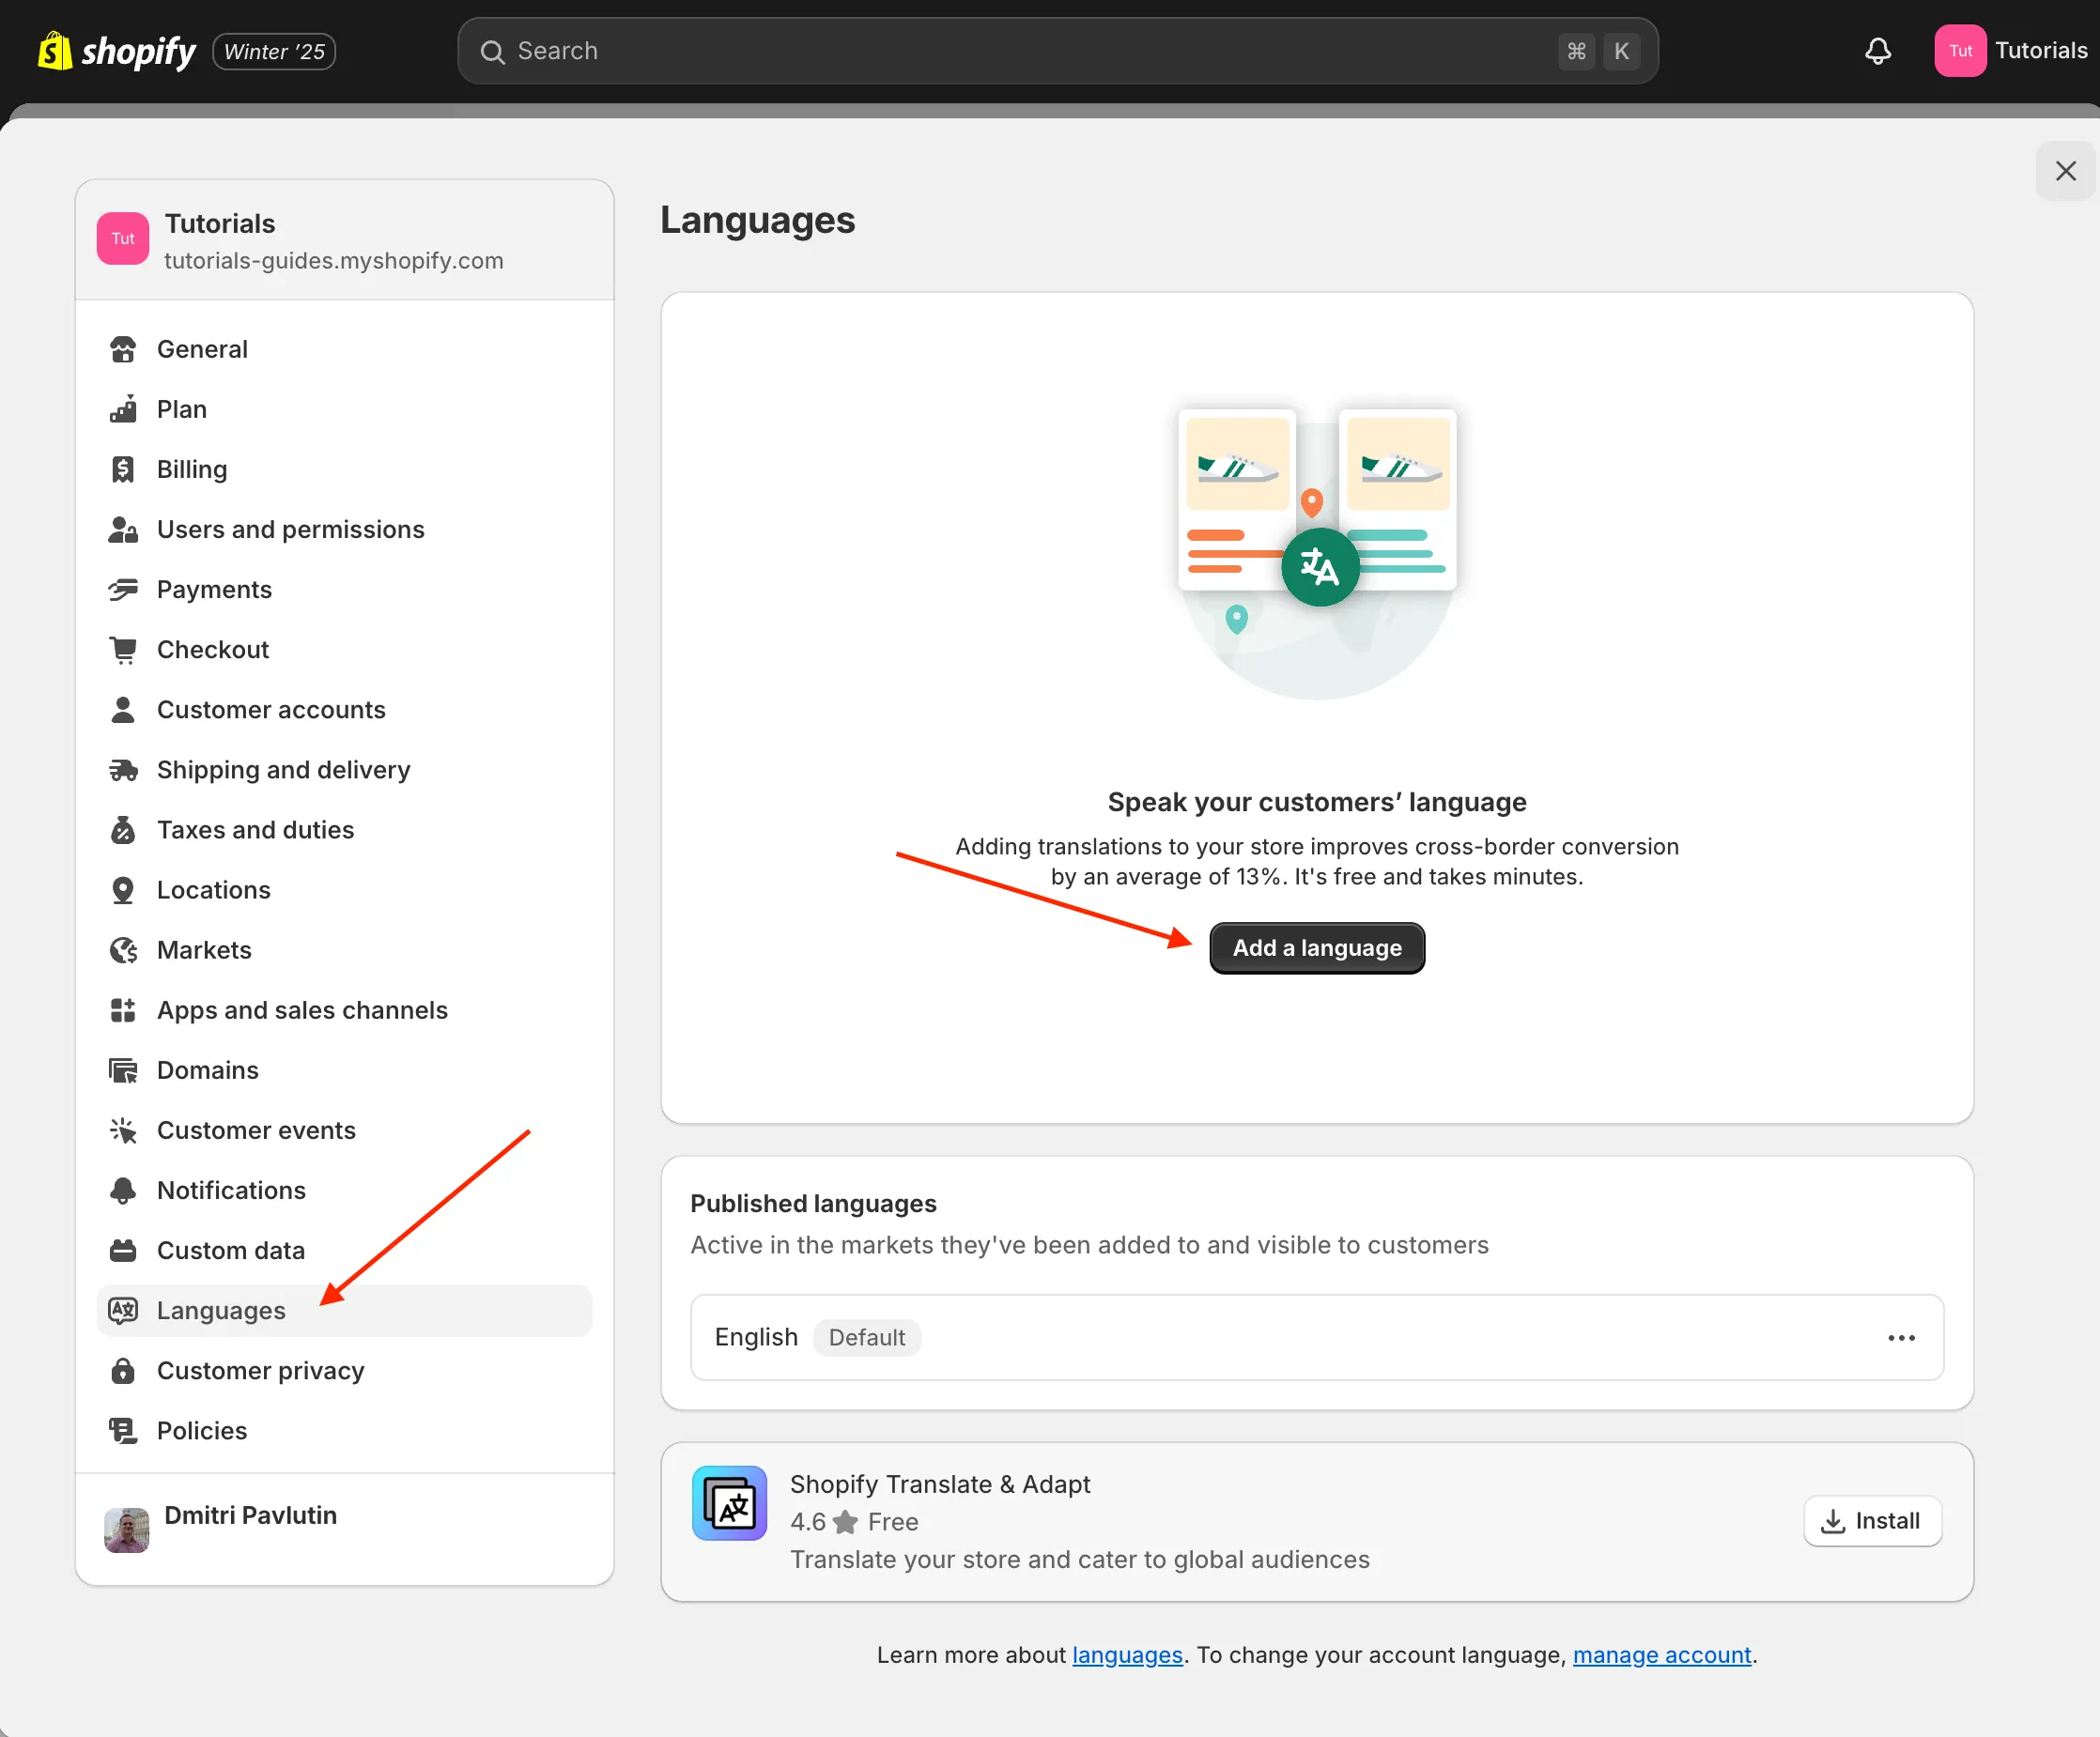Click the manage account link
The height and width of the screenshot is (1737, 2100).
click(1662, 1655)
